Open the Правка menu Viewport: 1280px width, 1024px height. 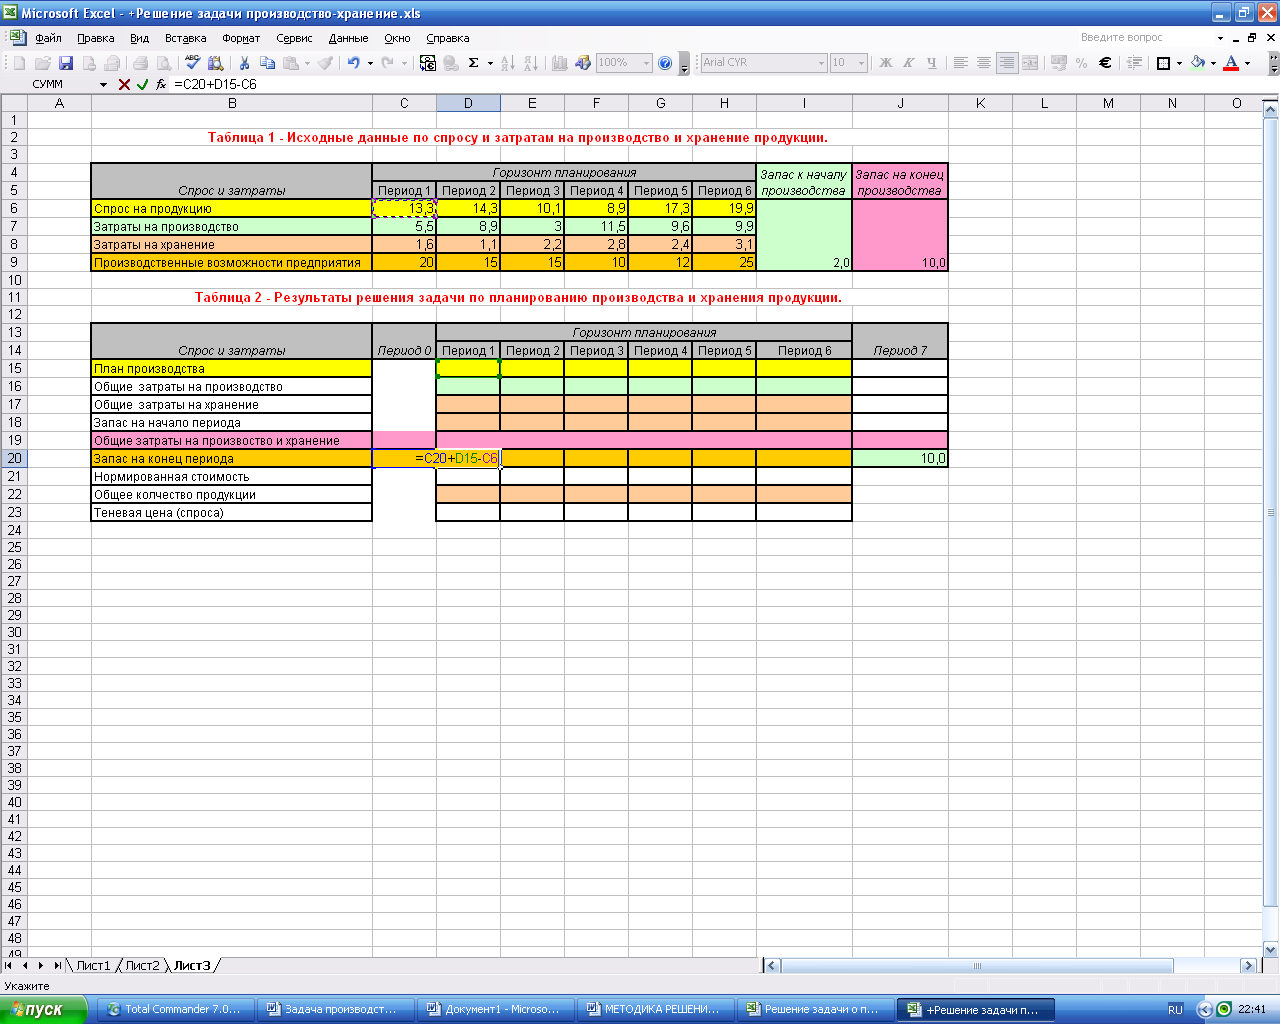[x=95, y=38]
